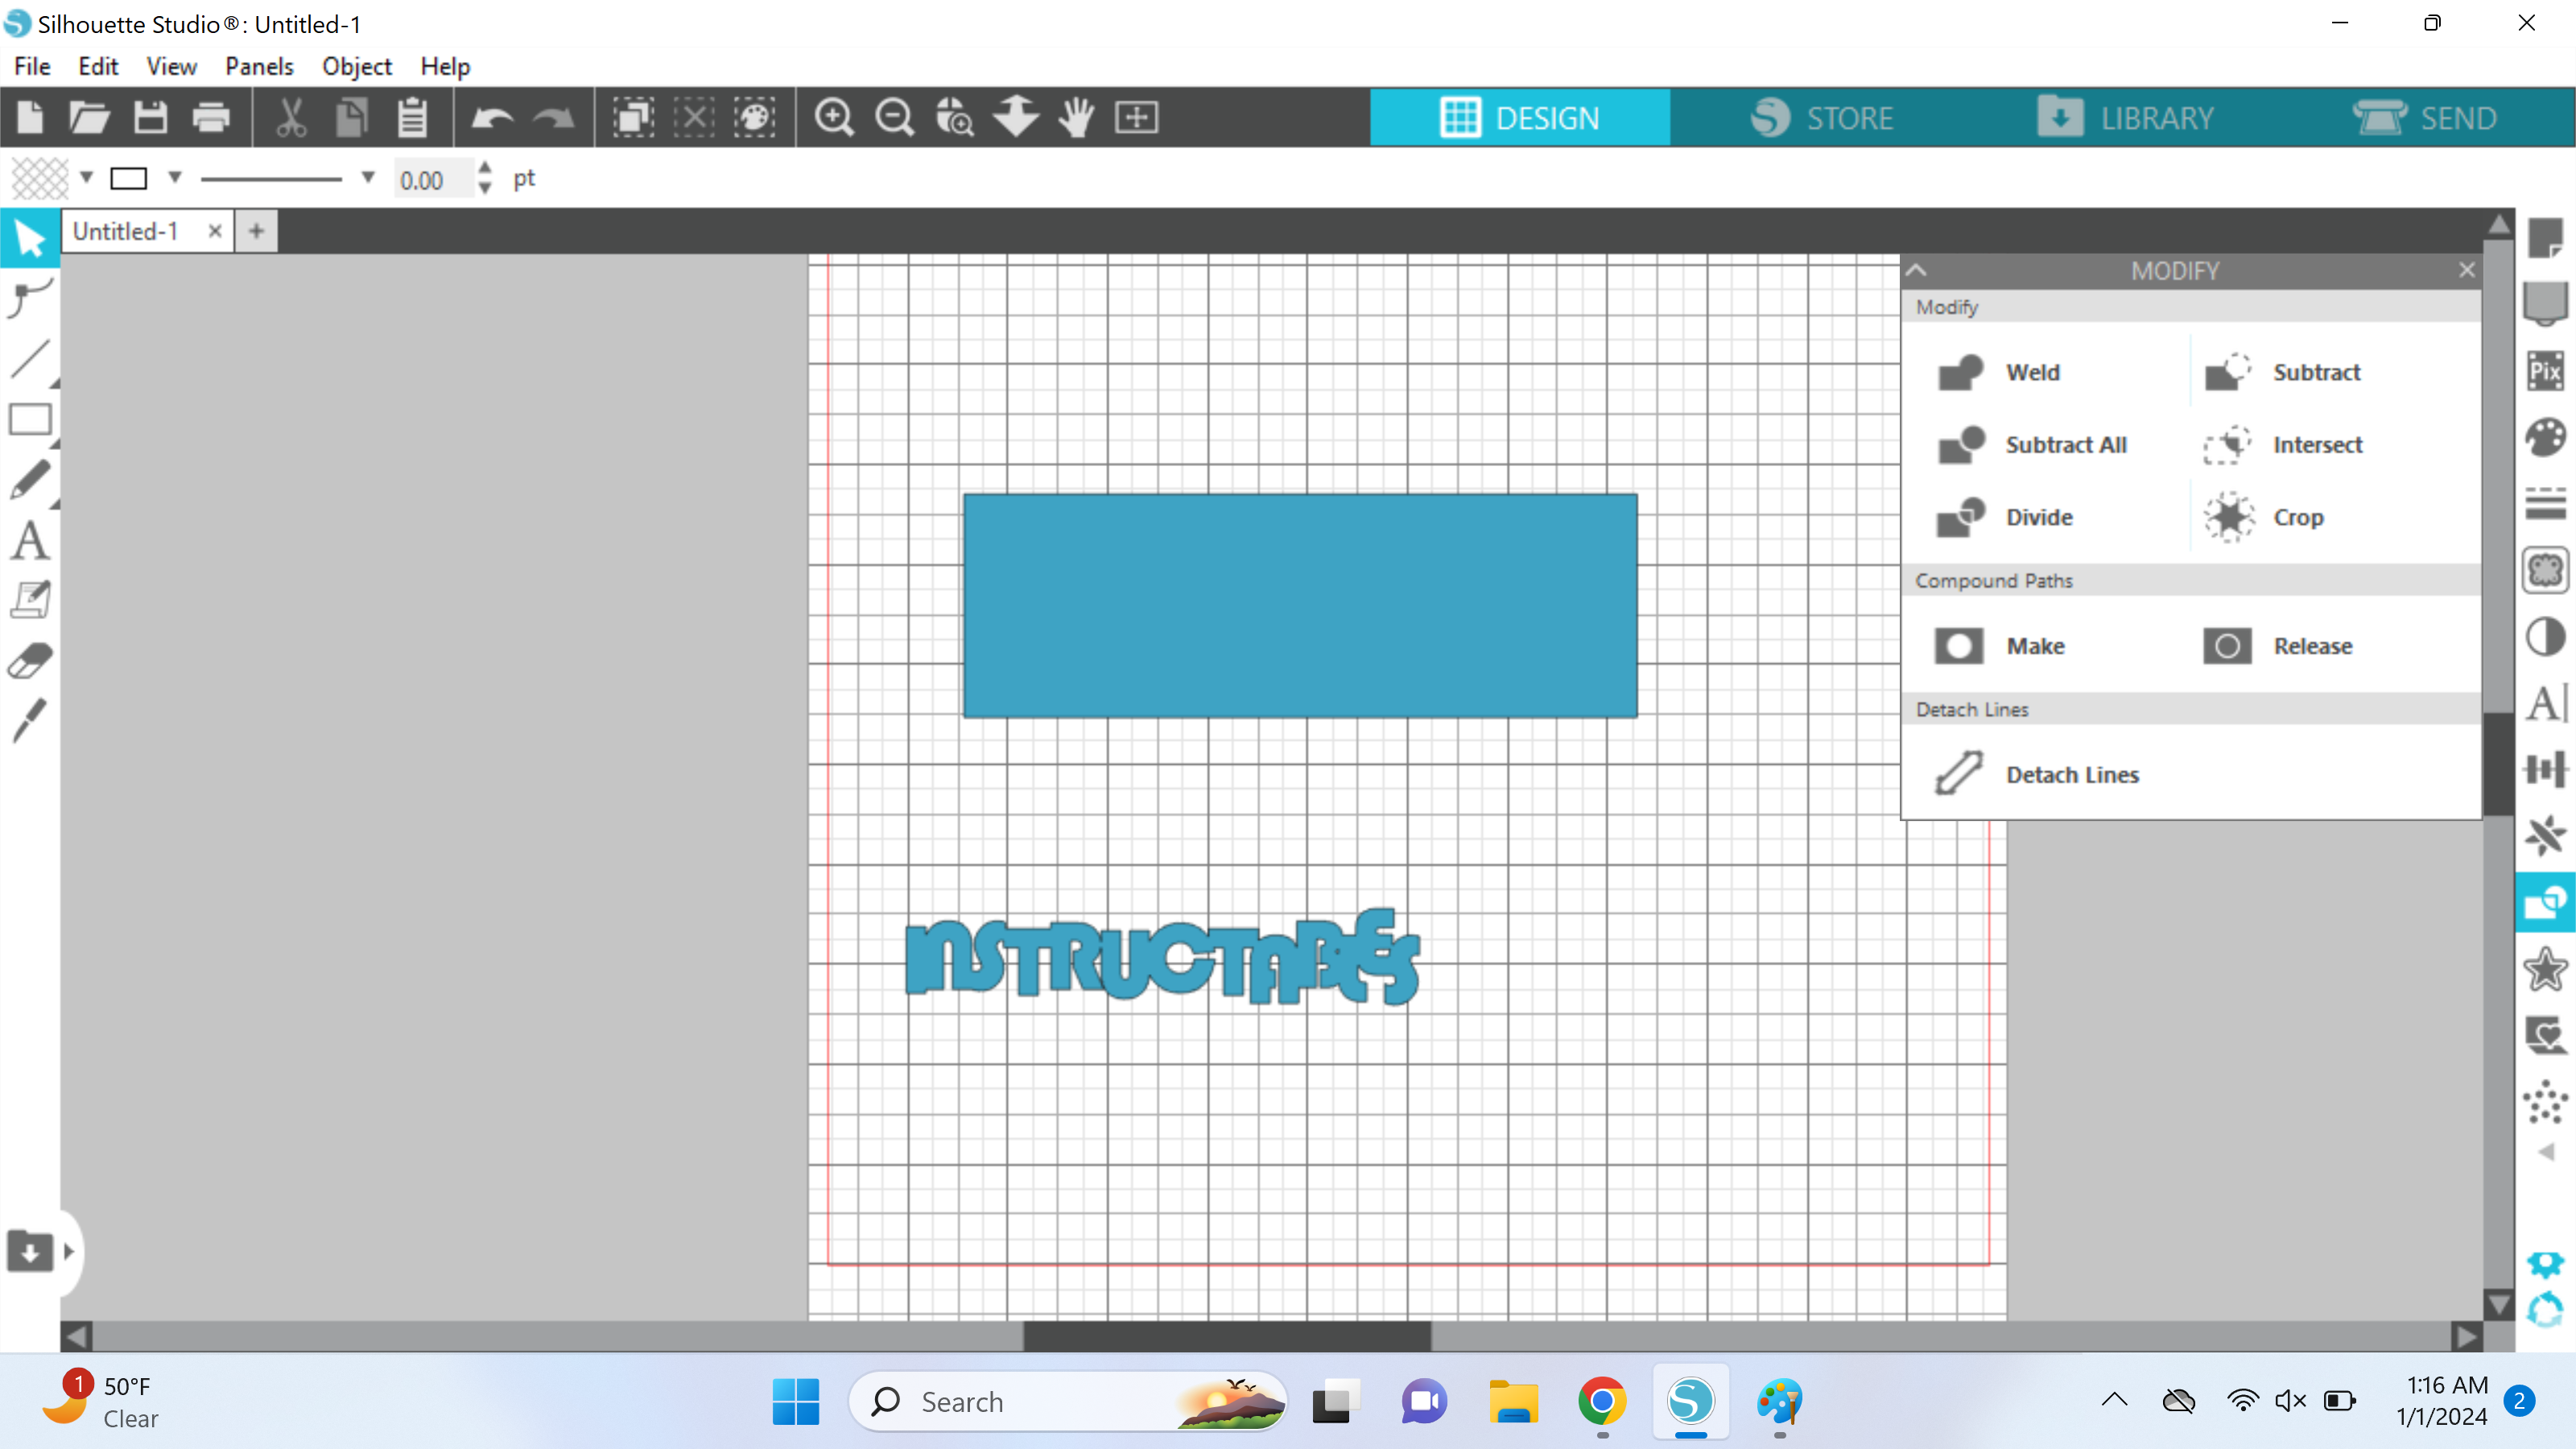Click the Detach Lines button
This screenshot has height=1449, width=2576.
click(x=2036, y=774)
